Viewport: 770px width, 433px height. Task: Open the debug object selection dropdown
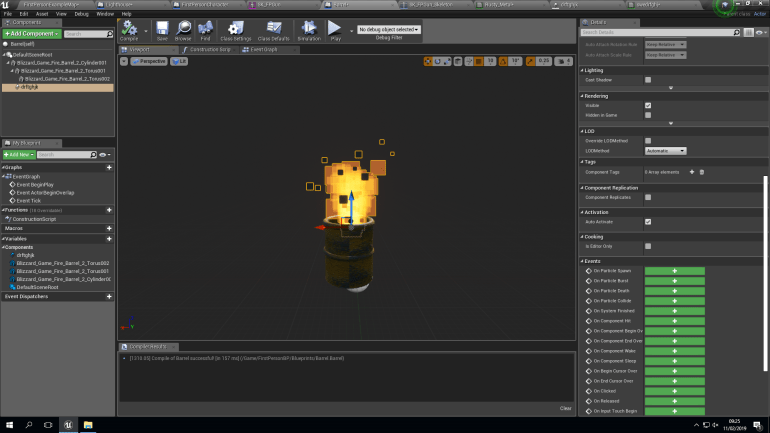point(388,30)
